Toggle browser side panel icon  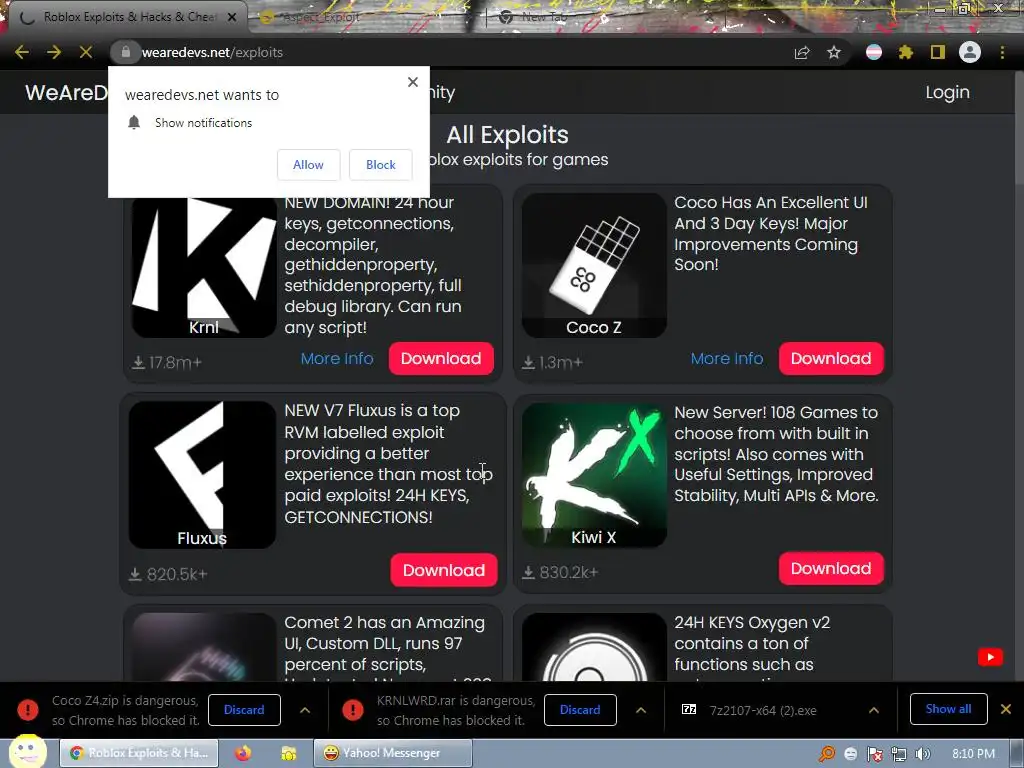pyautogui.click(x=938, y=52)
